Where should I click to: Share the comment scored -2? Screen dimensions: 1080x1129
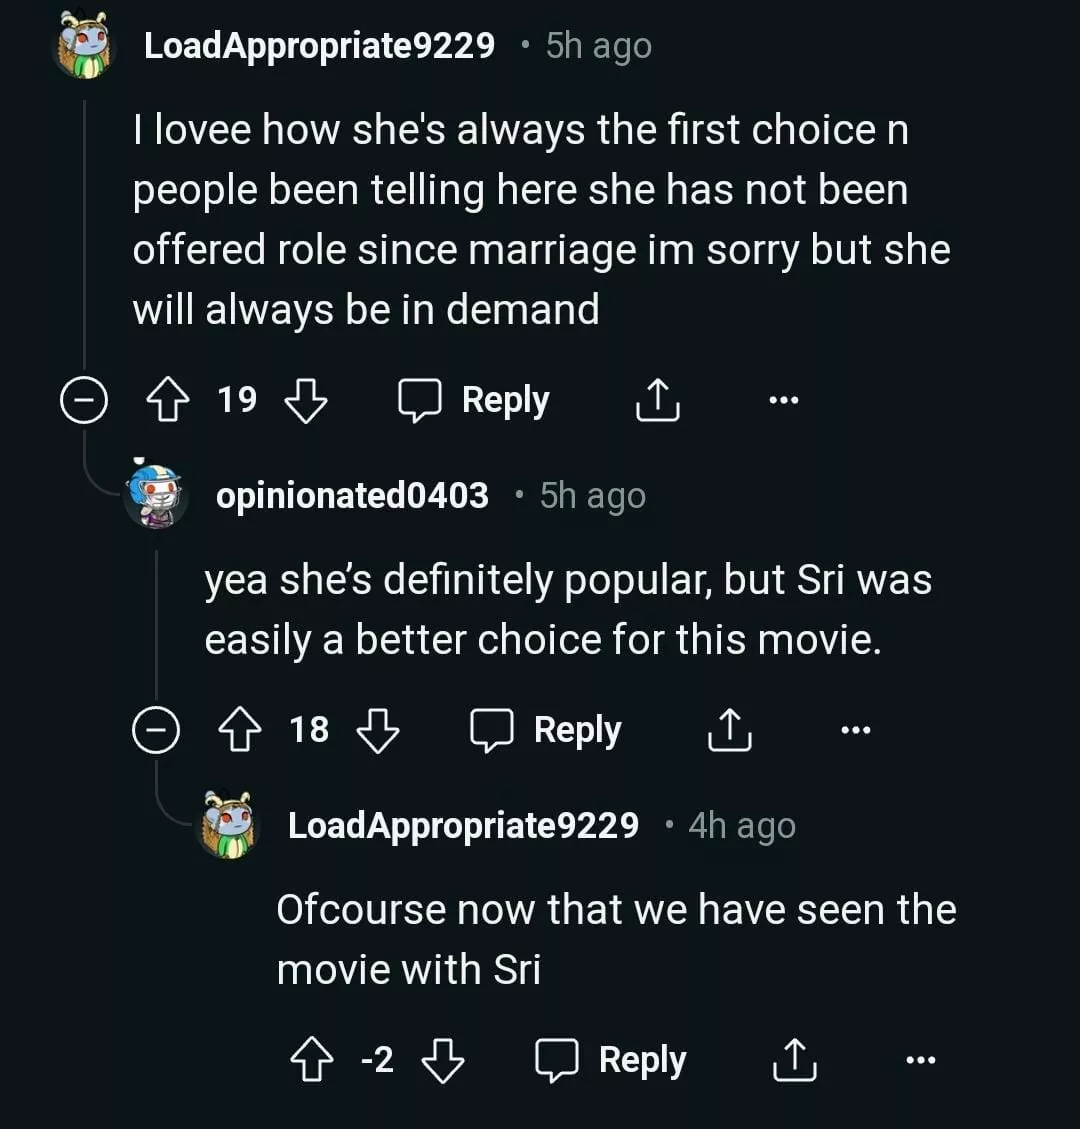[795, 1061]
